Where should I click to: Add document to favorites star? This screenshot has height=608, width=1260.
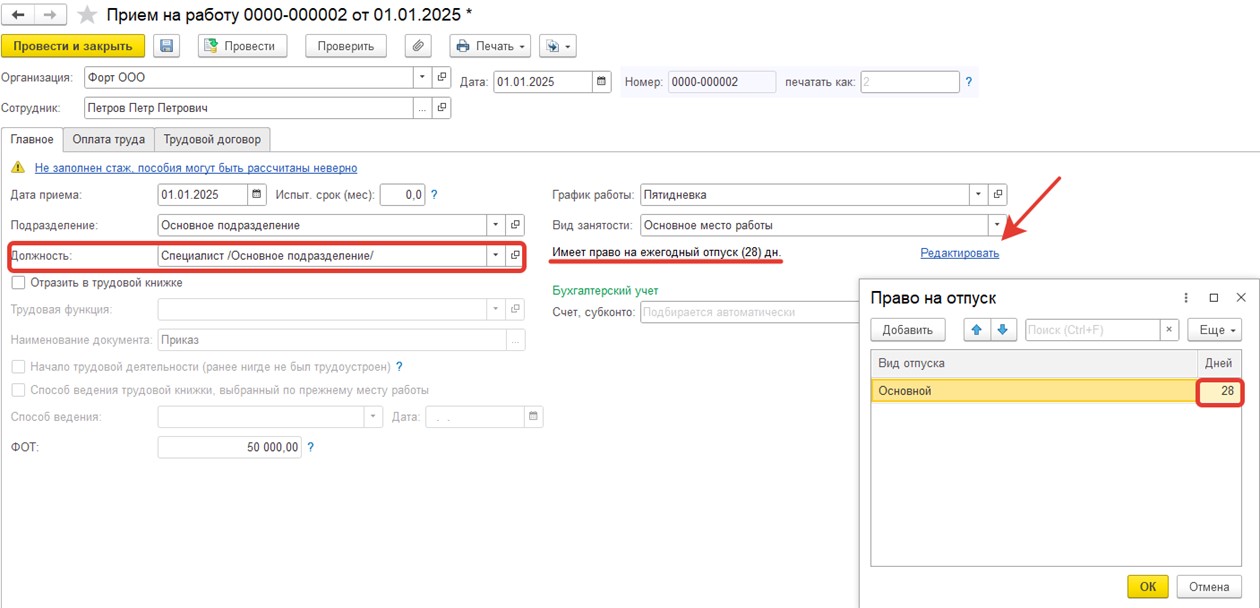tap(87, 15)
